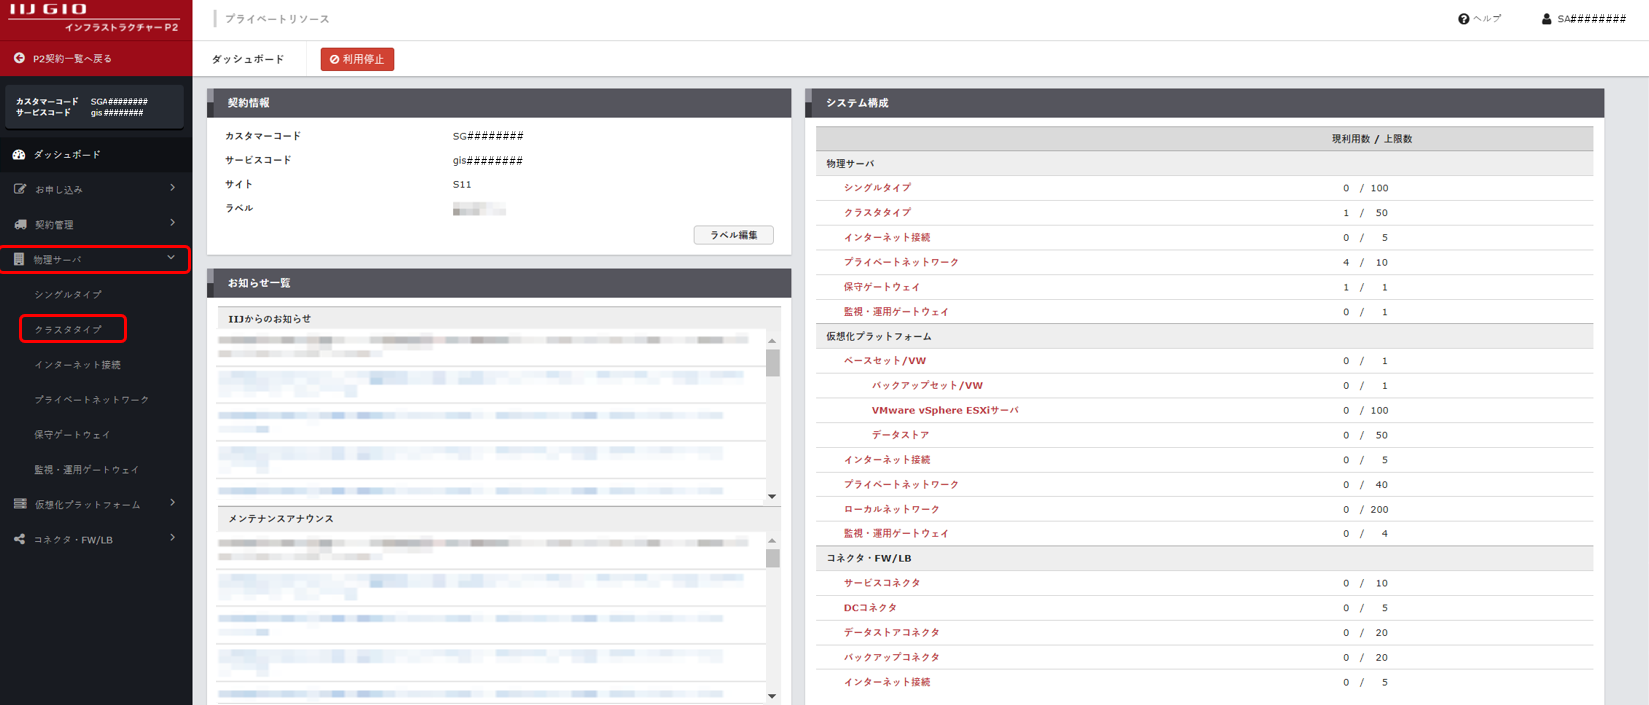Click the 契約管理 truck icon
1649x705 pixels.
click(20, 225)
